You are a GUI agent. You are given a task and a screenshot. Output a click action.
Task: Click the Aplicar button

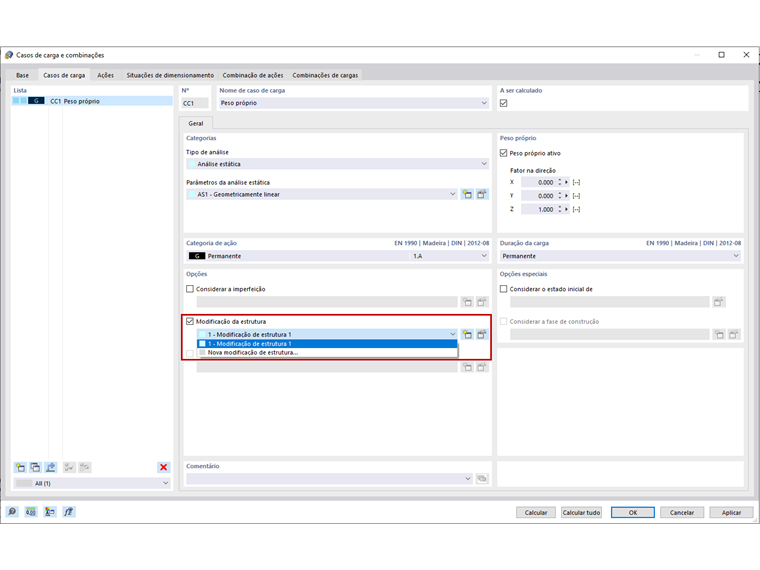pos(731,512)
